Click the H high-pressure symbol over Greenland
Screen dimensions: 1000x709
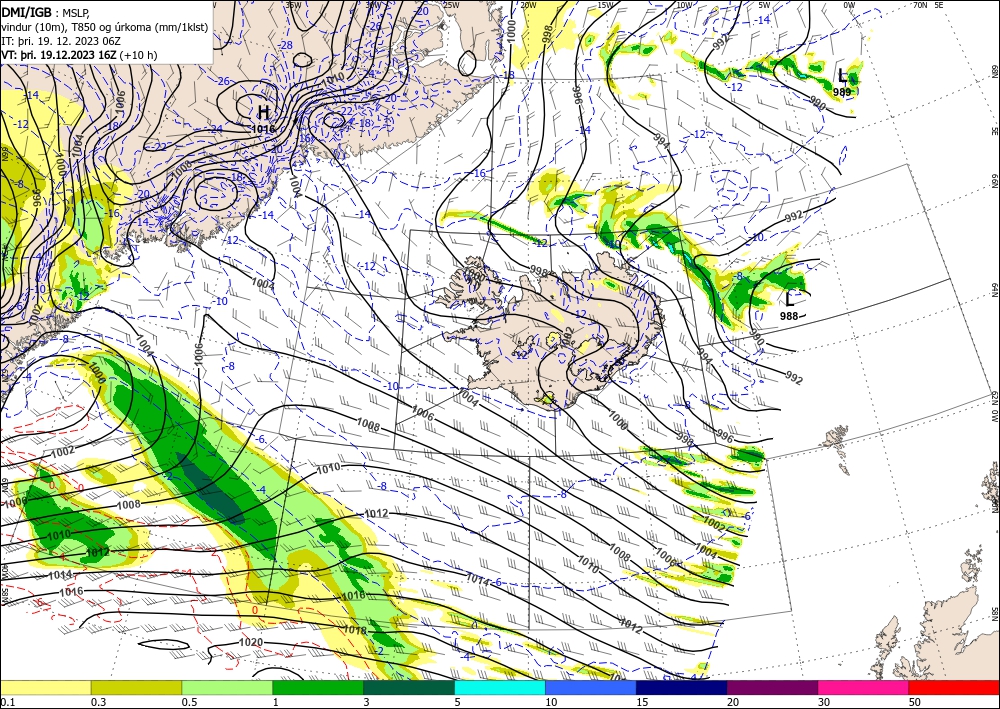(263, 113)
